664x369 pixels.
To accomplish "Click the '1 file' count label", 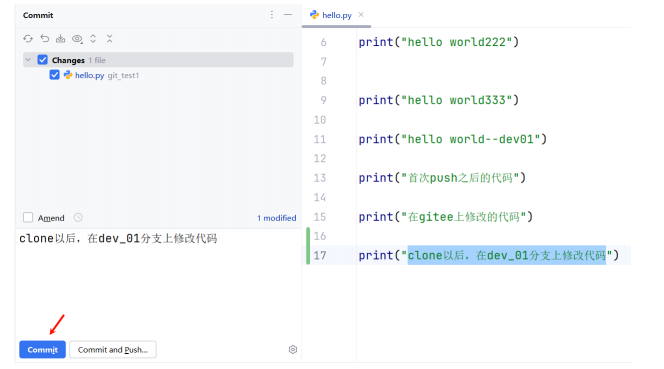I will pos(97,60).
